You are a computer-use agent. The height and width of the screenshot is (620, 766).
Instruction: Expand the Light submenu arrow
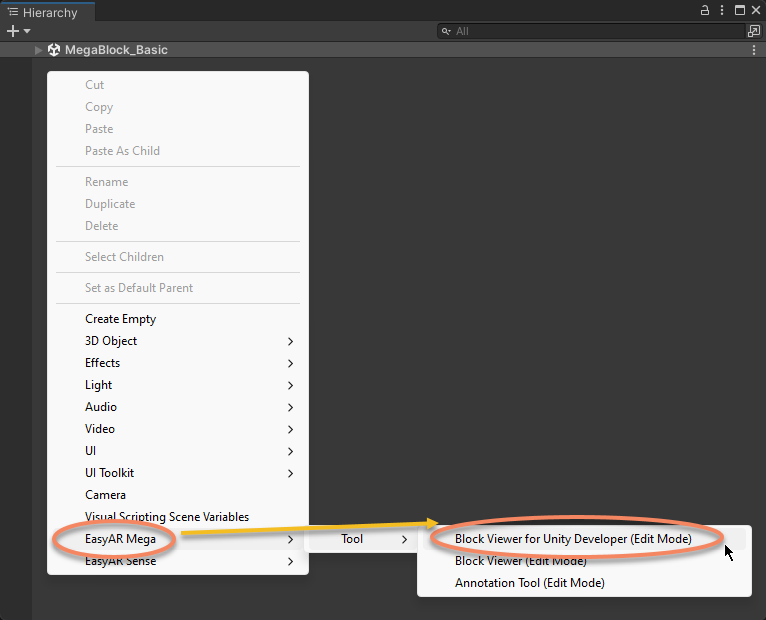click(x=290, y=385)
